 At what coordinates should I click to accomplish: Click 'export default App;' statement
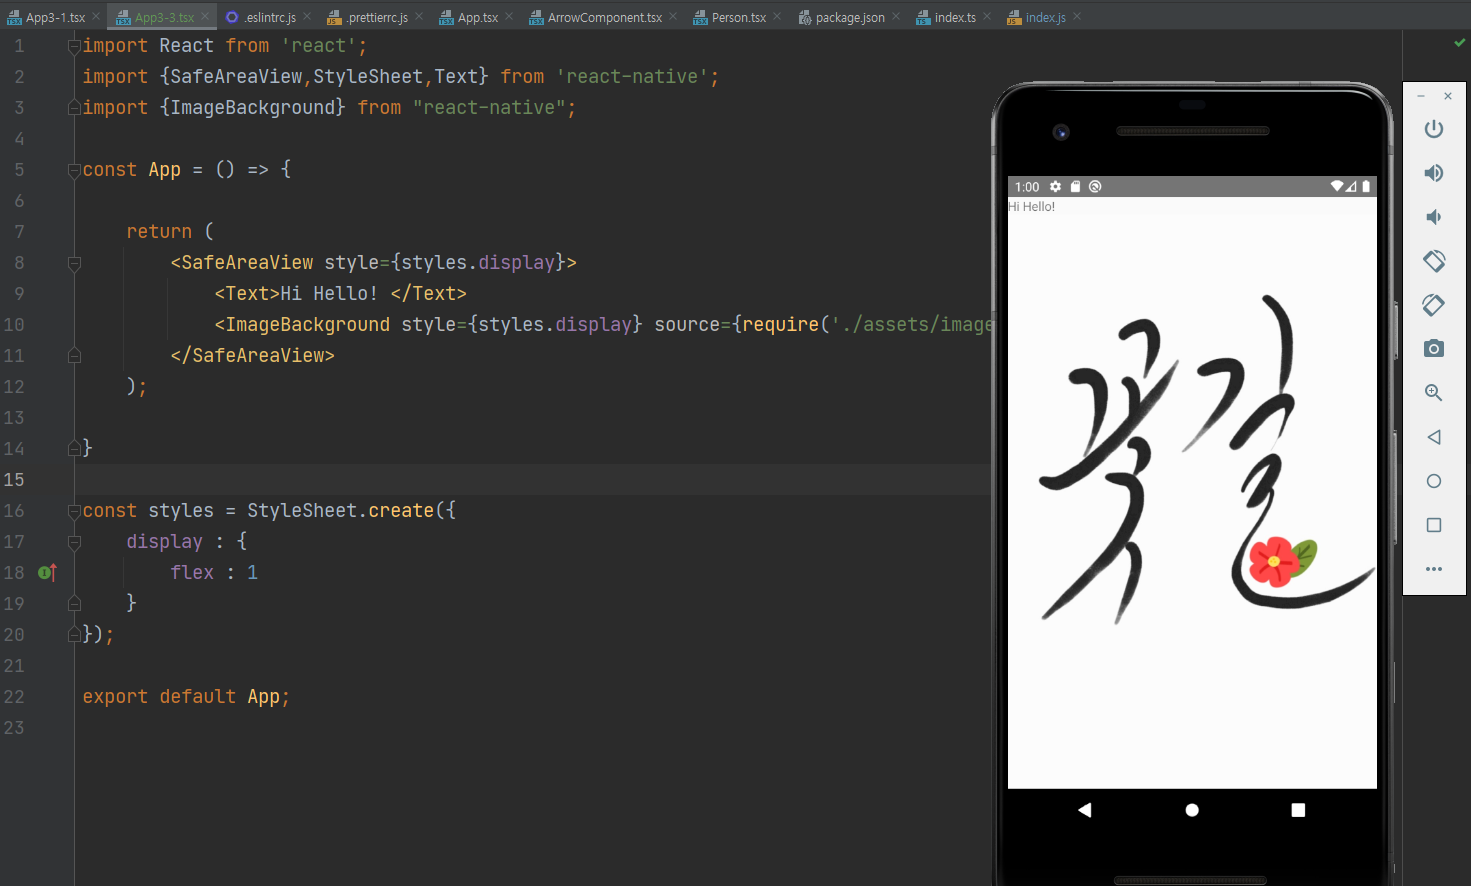(x=186, y=696)
